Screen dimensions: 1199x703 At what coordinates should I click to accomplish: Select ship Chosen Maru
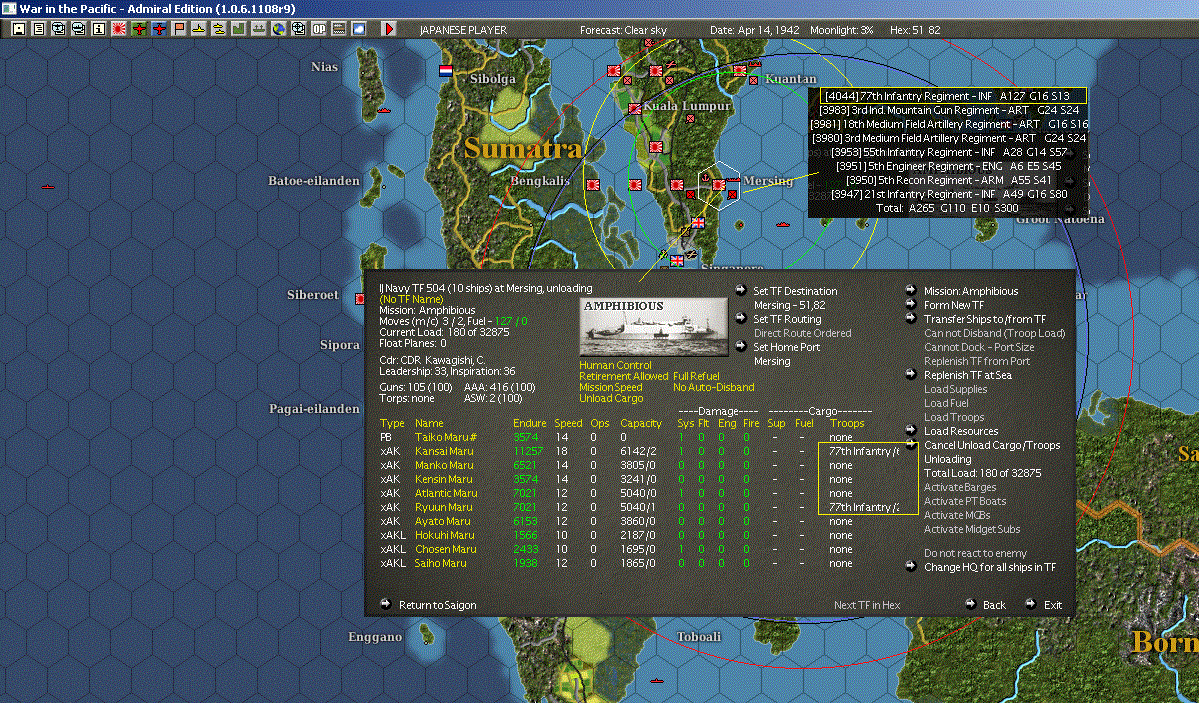click(446, 548)
